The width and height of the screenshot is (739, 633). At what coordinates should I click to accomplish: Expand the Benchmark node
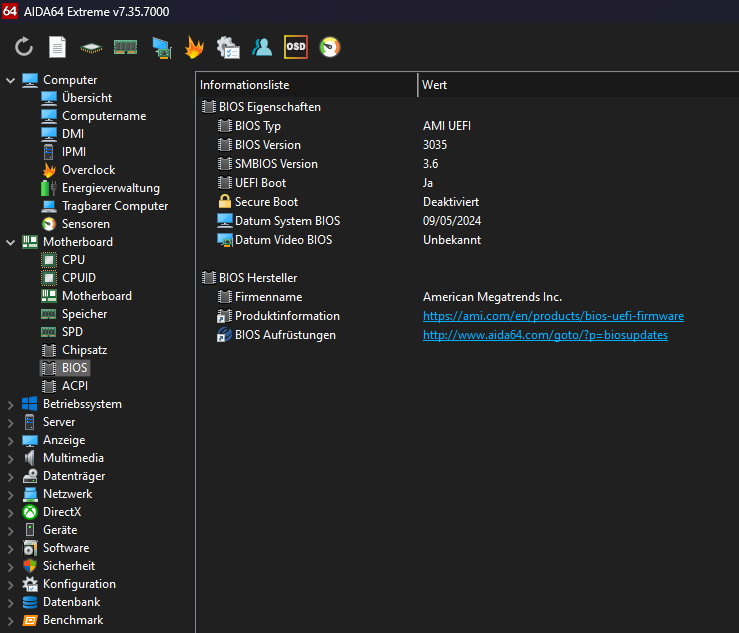pyautogui.click(x=10, y=620)
